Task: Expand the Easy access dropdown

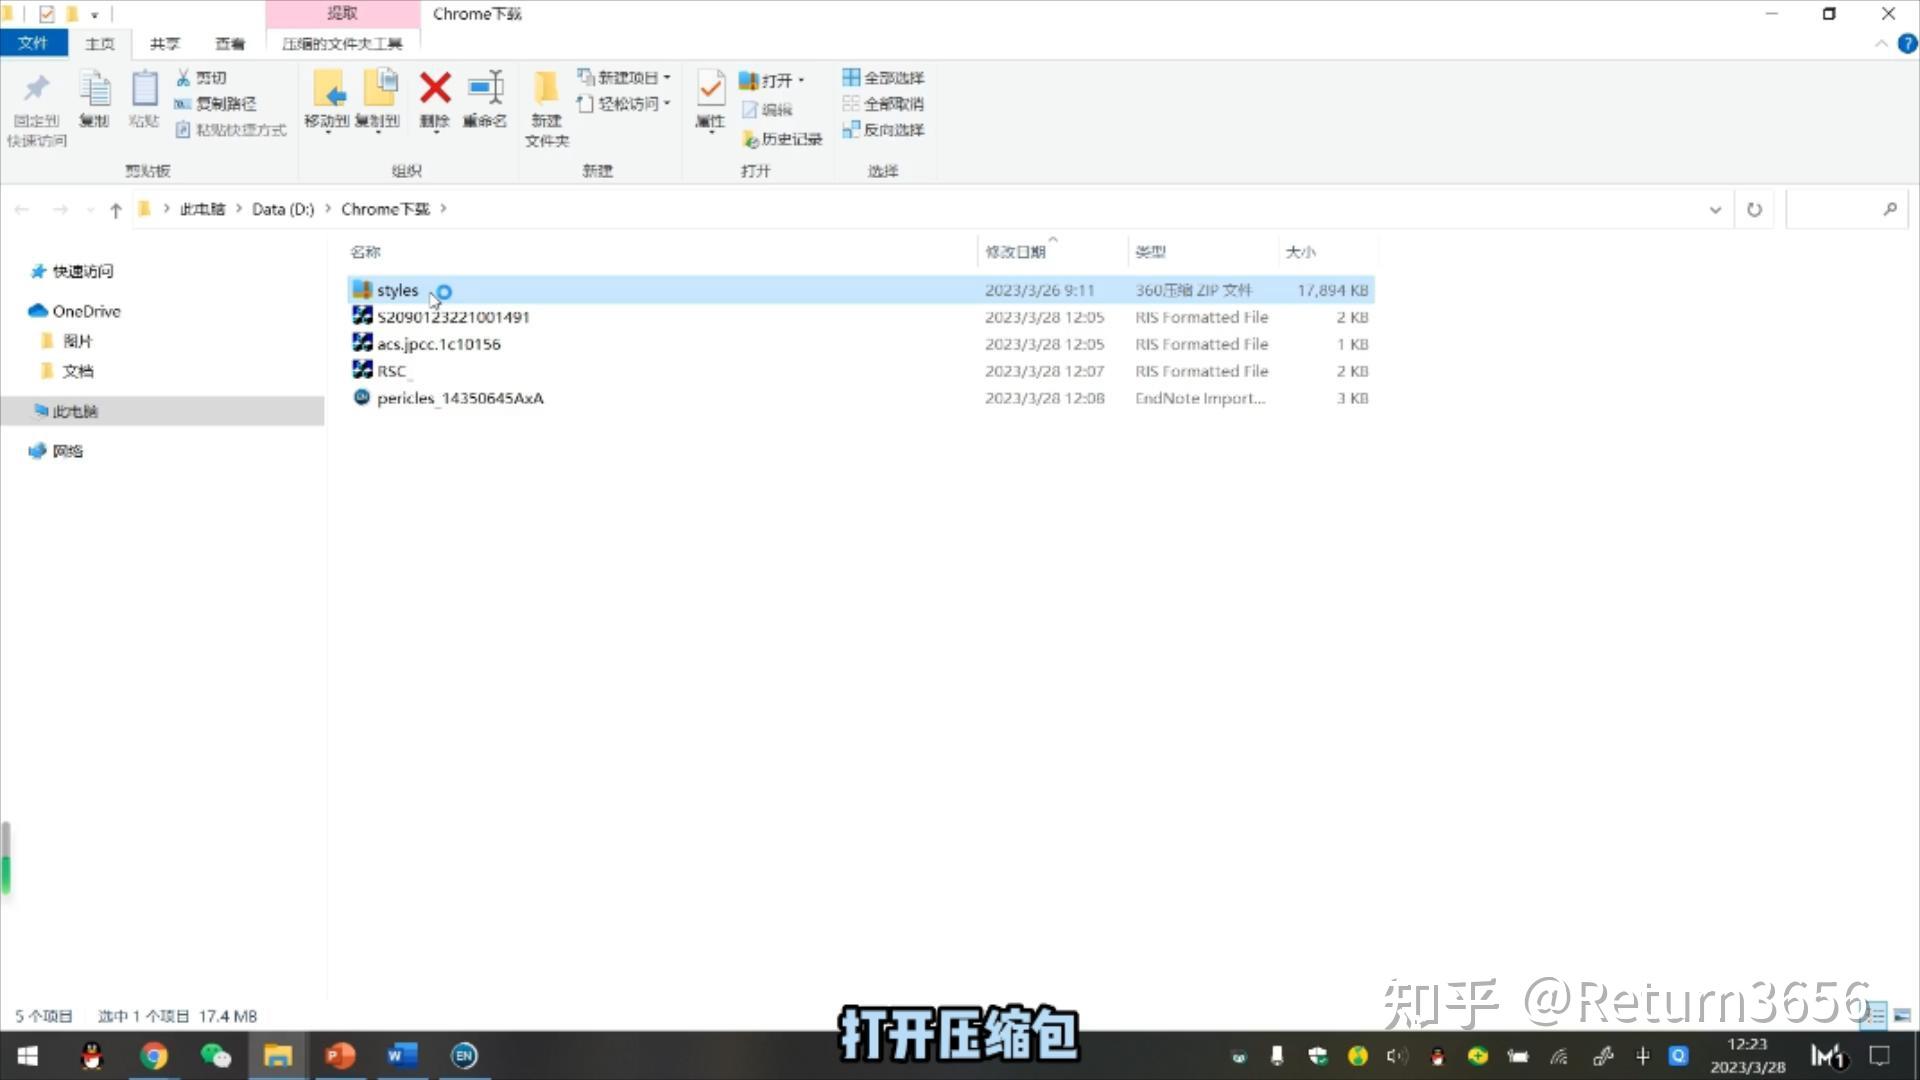Action: coord(626,103)
